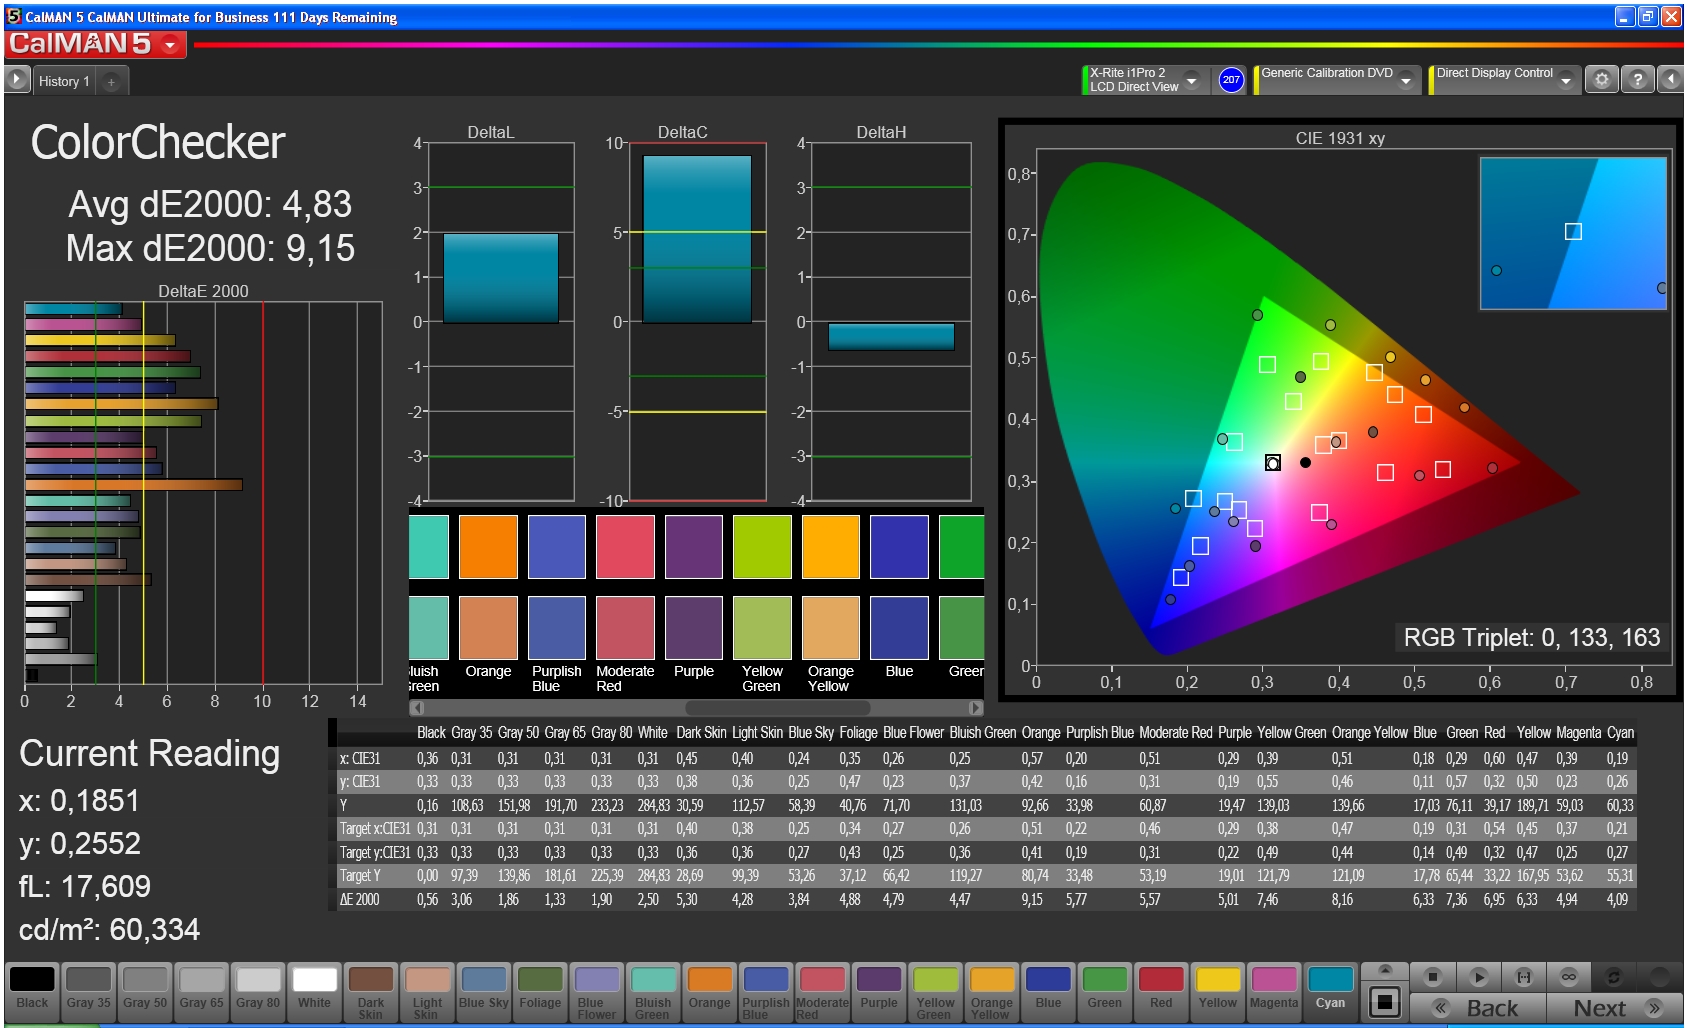Select the Orange Yellow patch button

point(992,992)
